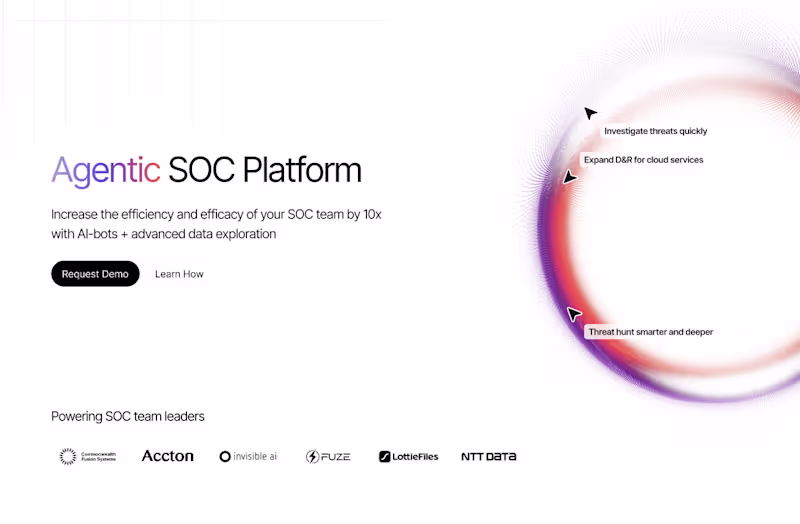Click the cursor arrow above Investigate threats label
The image size is (800, 524).
click(x=591, y=114)
